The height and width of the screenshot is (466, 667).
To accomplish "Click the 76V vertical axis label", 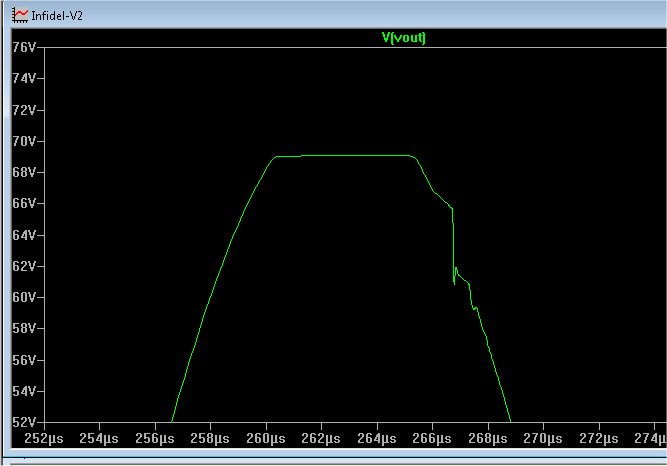I will (24, 47).
